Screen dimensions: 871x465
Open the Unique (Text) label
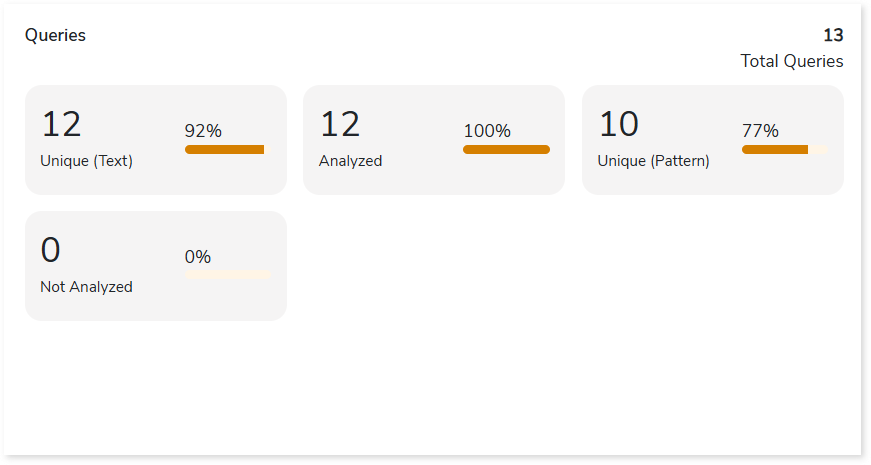click(x=86, y=161)
